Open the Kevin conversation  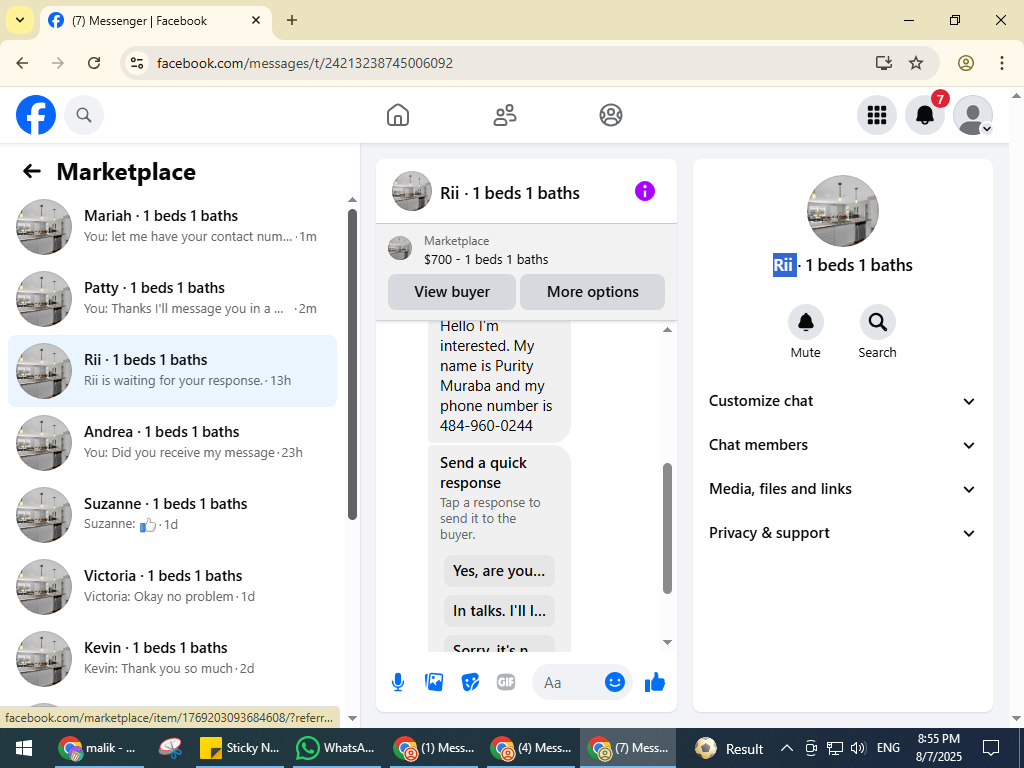pos(172,658)
